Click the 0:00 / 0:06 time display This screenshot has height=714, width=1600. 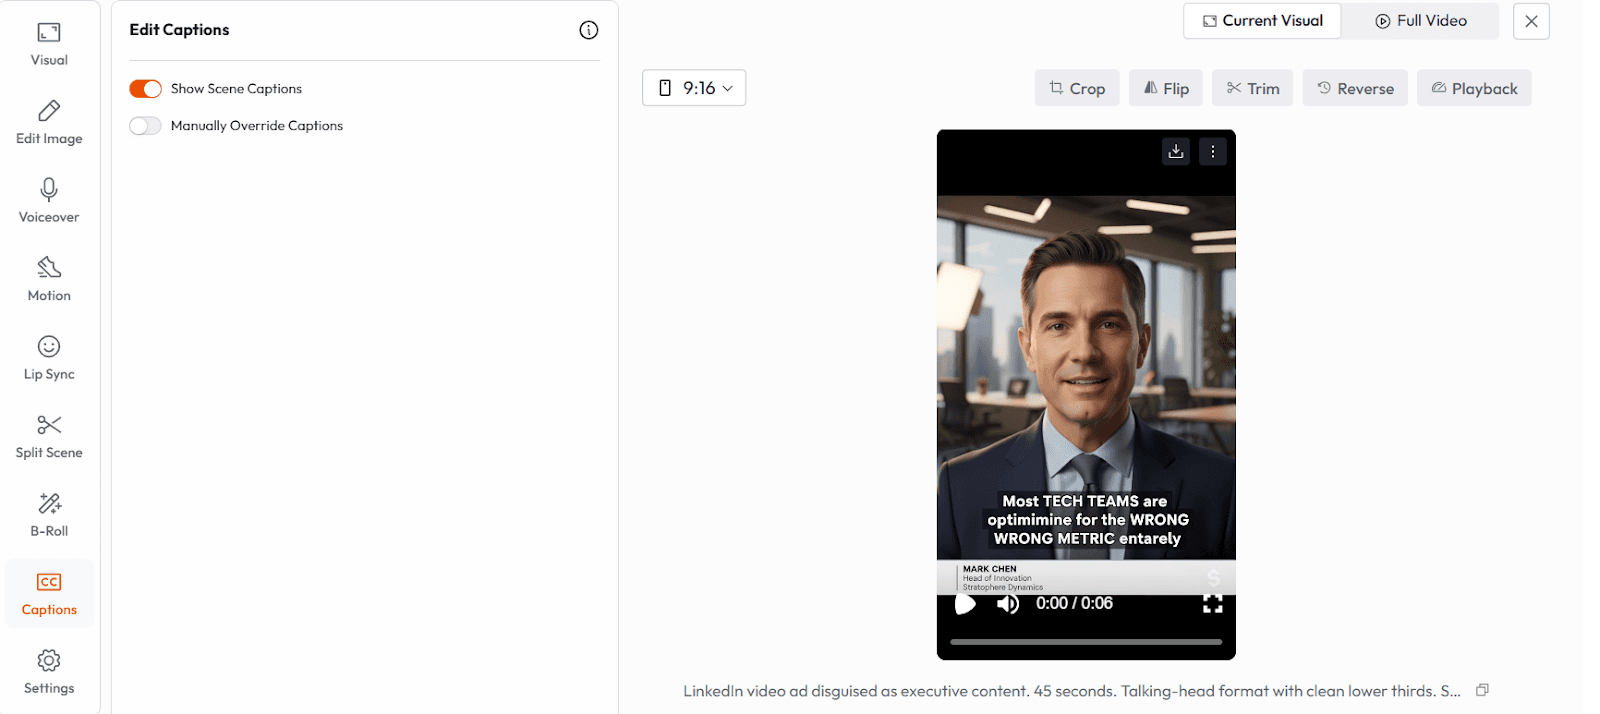[x=1074, y=604]
